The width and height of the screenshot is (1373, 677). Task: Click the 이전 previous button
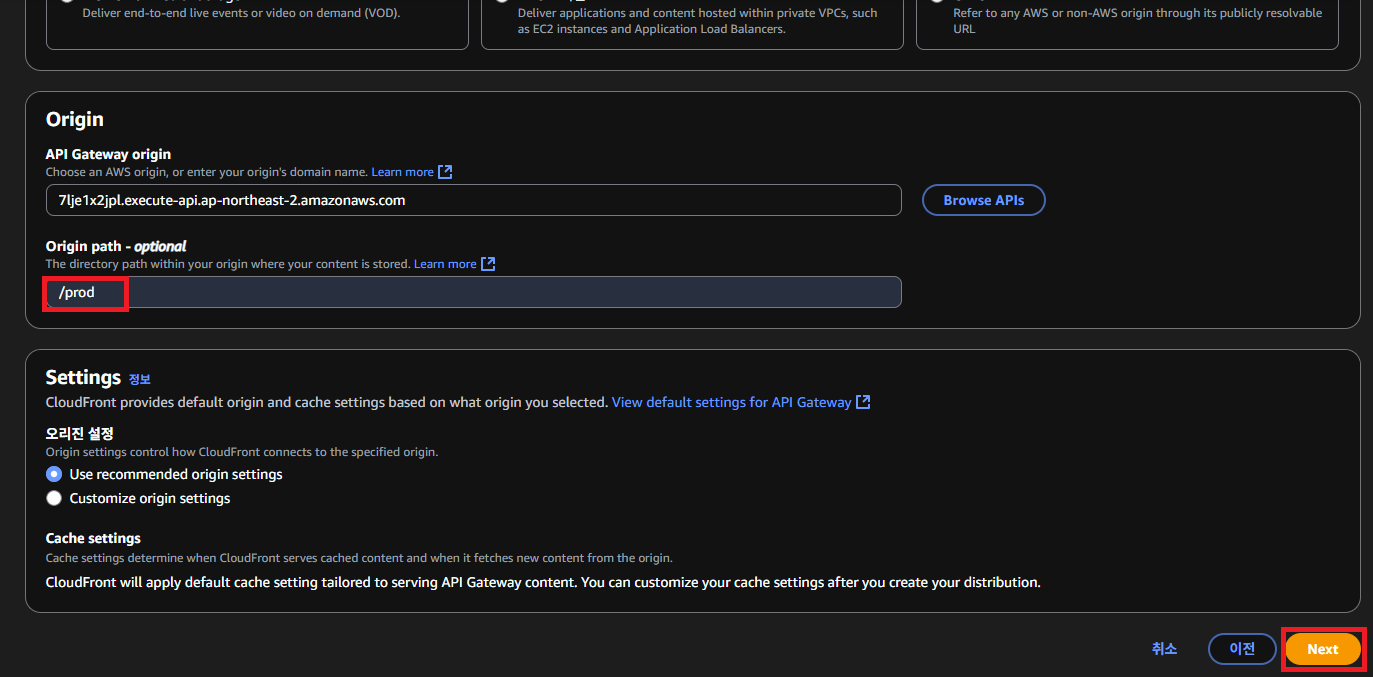(x=1242, y=649)
